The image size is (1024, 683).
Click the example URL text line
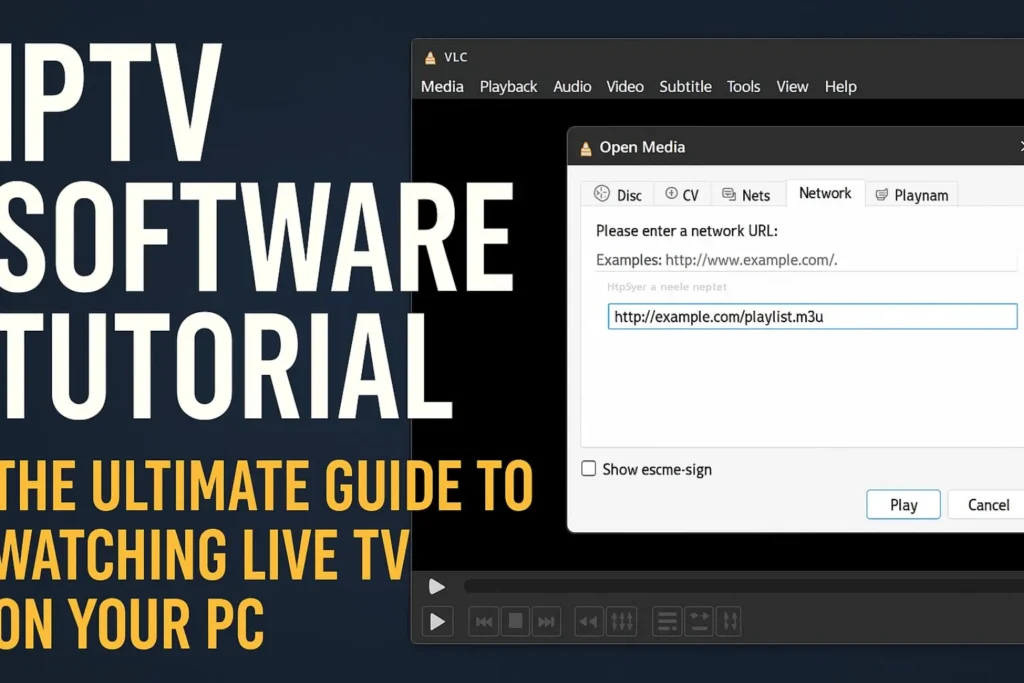click(716, 260)
